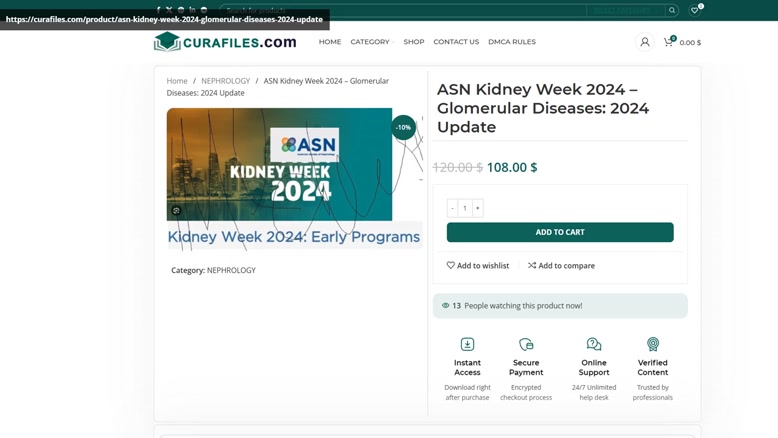The width and height of the screenshot is (778, 438).
Task: Open the Contact Us menu item
Action: (456, 42)
